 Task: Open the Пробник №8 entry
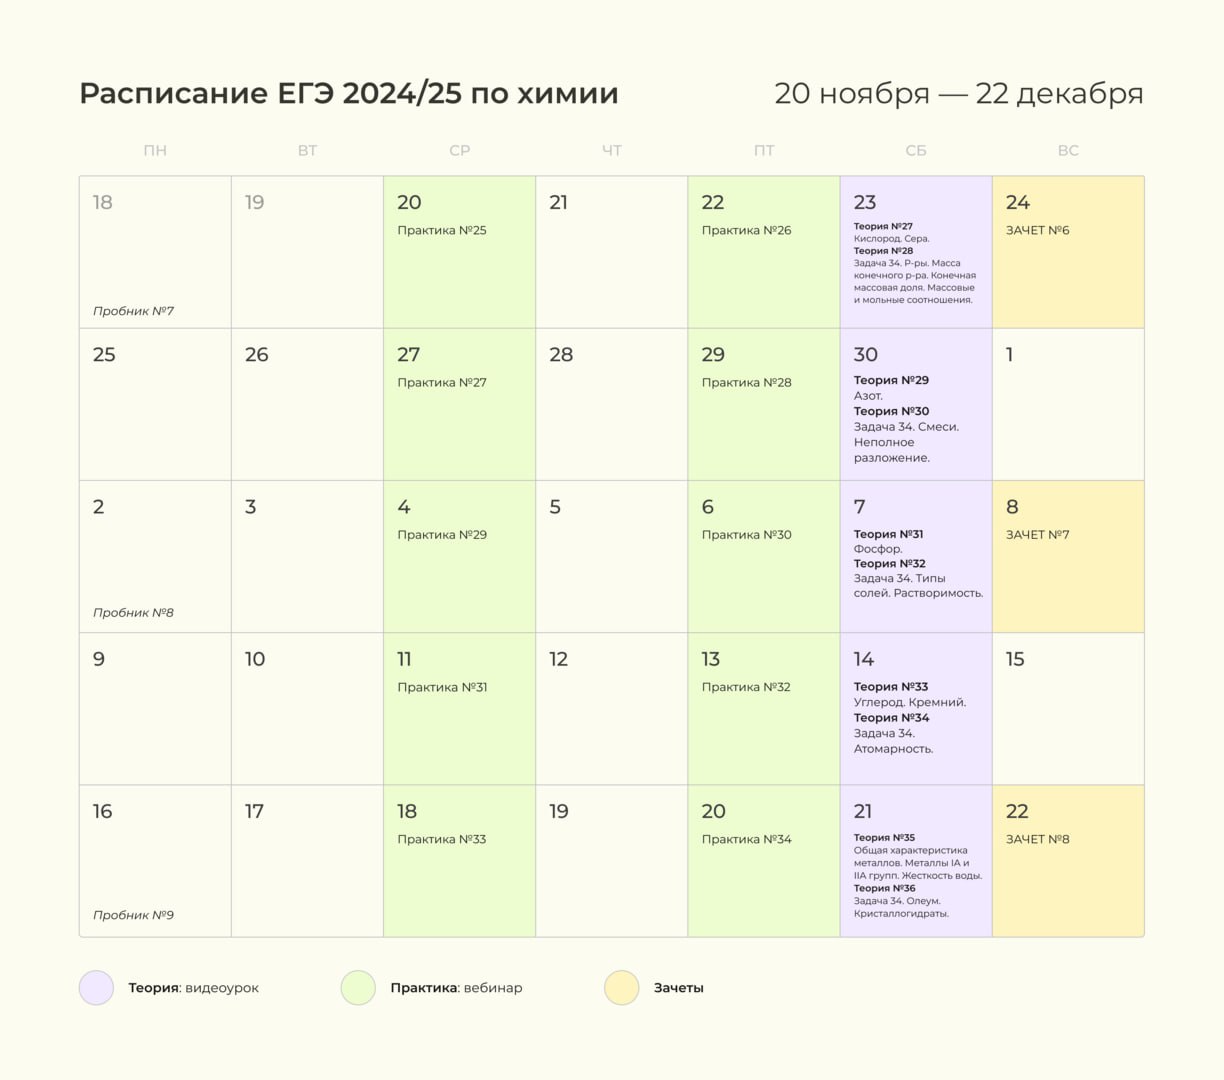click(133, 613)
